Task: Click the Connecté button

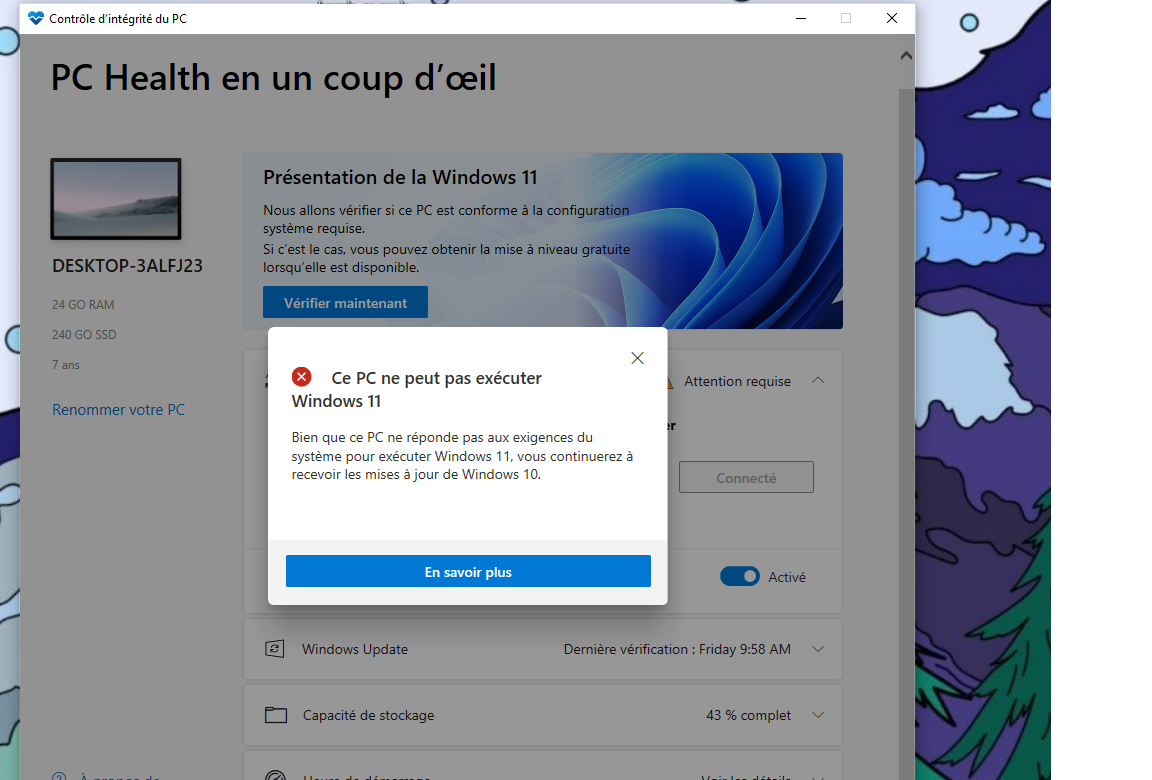Action: [x=746, y=477]
